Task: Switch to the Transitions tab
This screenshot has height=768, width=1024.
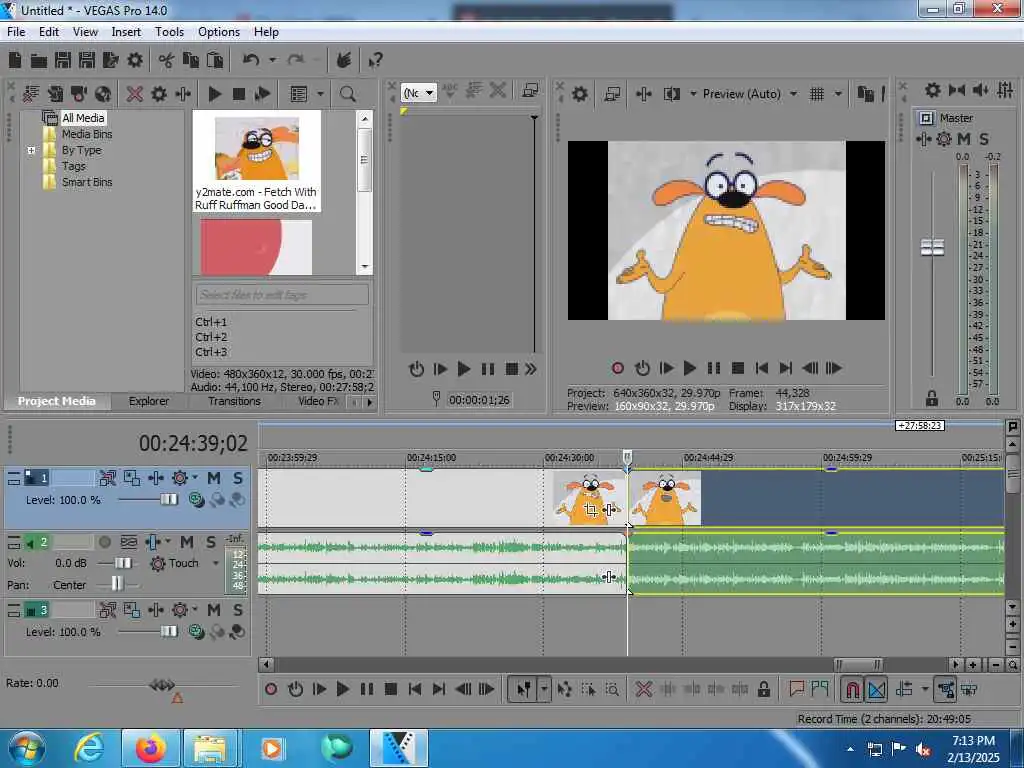Action: [x=234, y=401]
